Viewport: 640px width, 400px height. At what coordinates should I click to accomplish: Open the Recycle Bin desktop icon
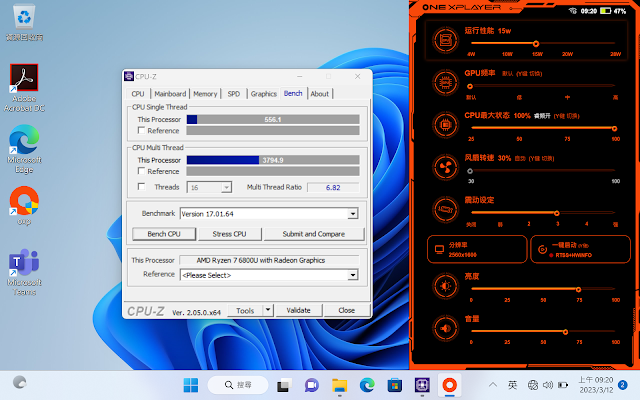(24, 23)
